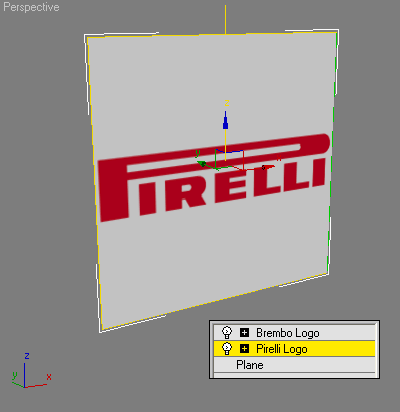The image size is (400, 412).
Task: Expand the Brembo Logo modifier
Action: pos(244,333)
